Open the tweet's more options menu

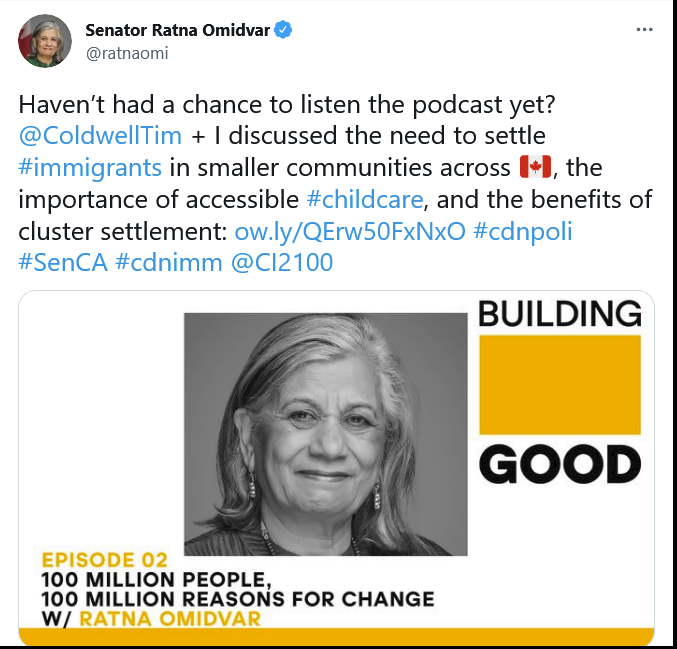click(x=645, y=30)
